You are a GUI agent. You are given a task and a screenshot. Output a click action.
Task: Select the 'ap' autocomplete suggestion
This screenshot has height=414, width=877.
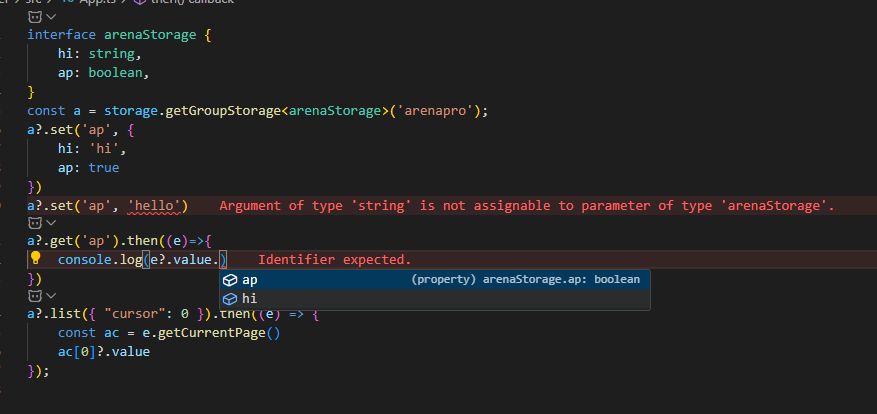coord(250,280)
